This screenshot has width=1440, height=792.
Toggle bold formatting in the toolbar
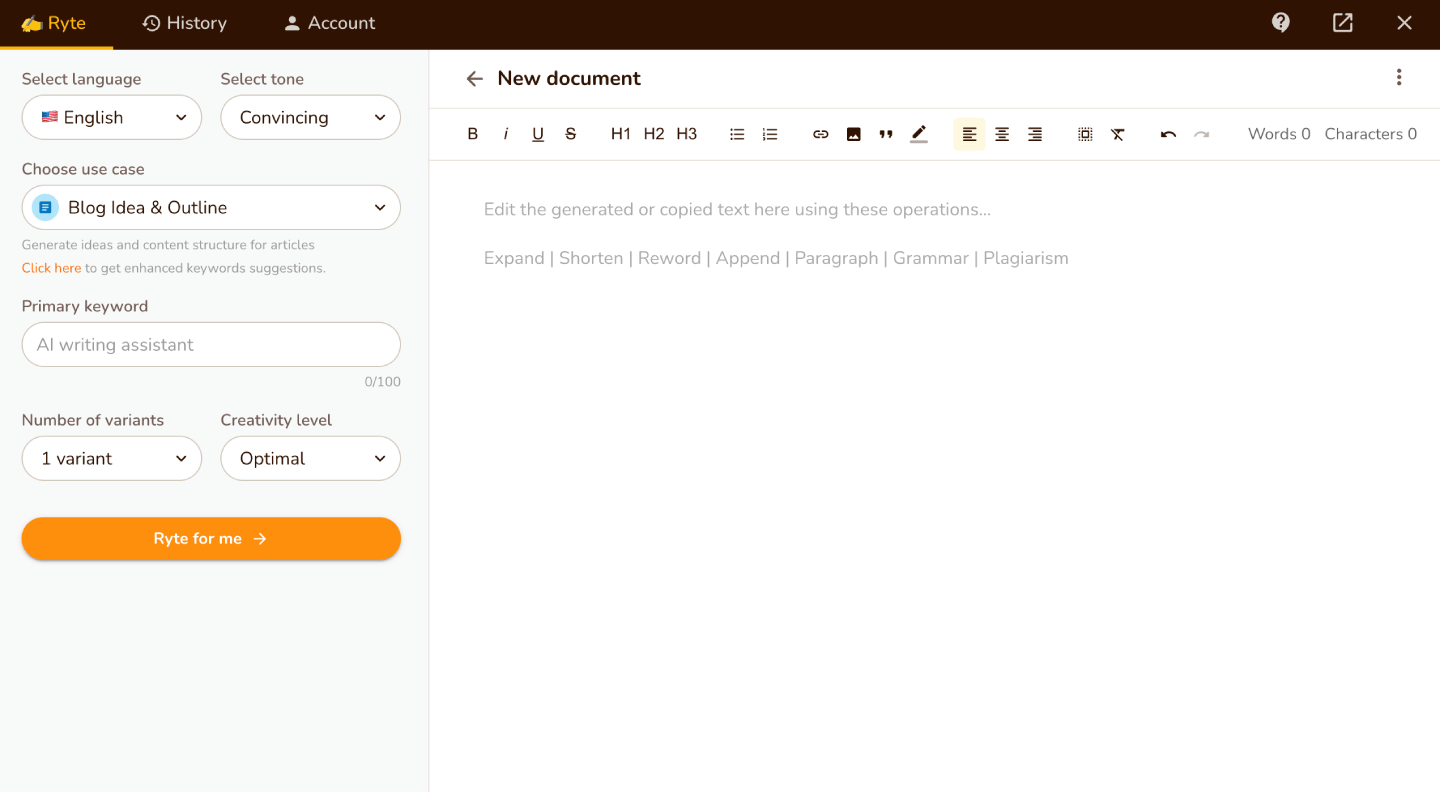[x=473, y=134]
